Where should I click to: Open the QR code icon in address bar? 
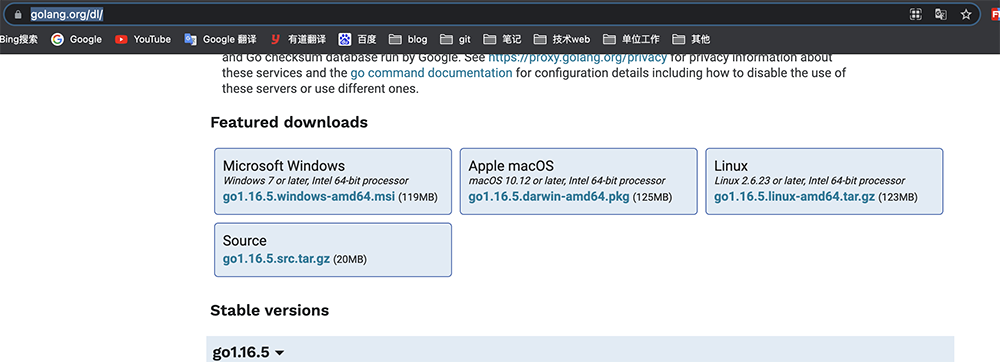coord(915,14)
